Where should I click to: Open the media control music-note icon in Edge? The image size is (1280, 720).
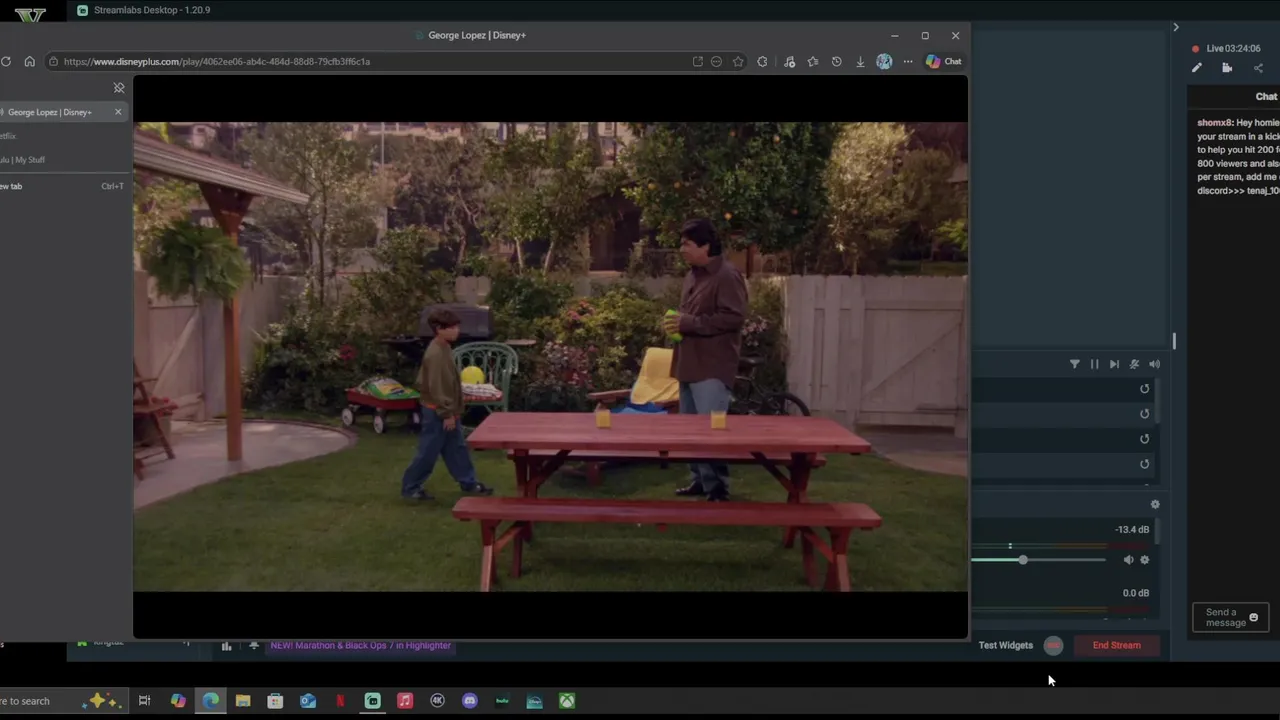[x=789, y=61]
